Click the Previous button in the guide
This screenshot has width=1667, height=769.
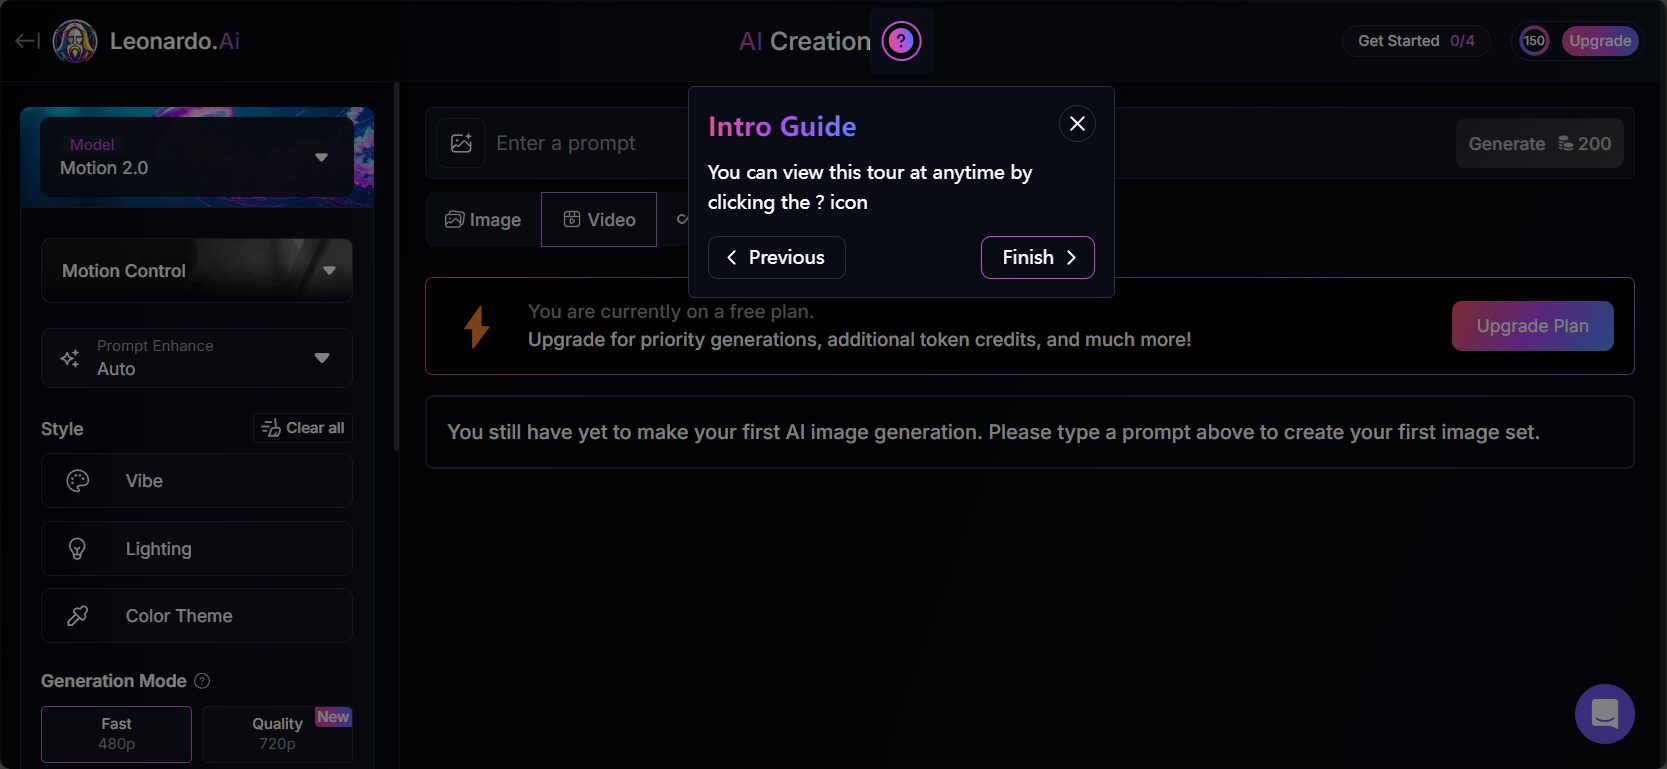(776, 258)
